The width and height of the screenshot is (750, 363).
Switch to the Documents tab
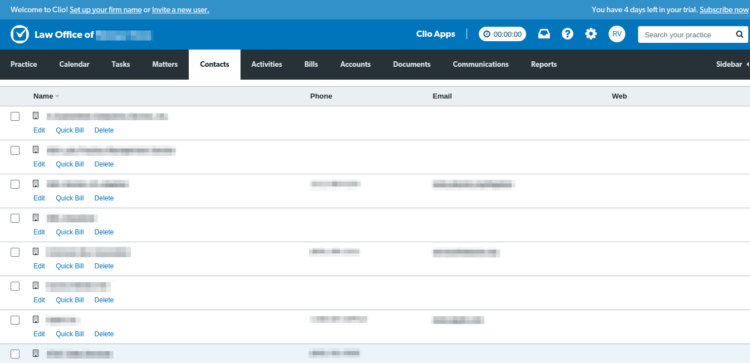pos(412,64)
